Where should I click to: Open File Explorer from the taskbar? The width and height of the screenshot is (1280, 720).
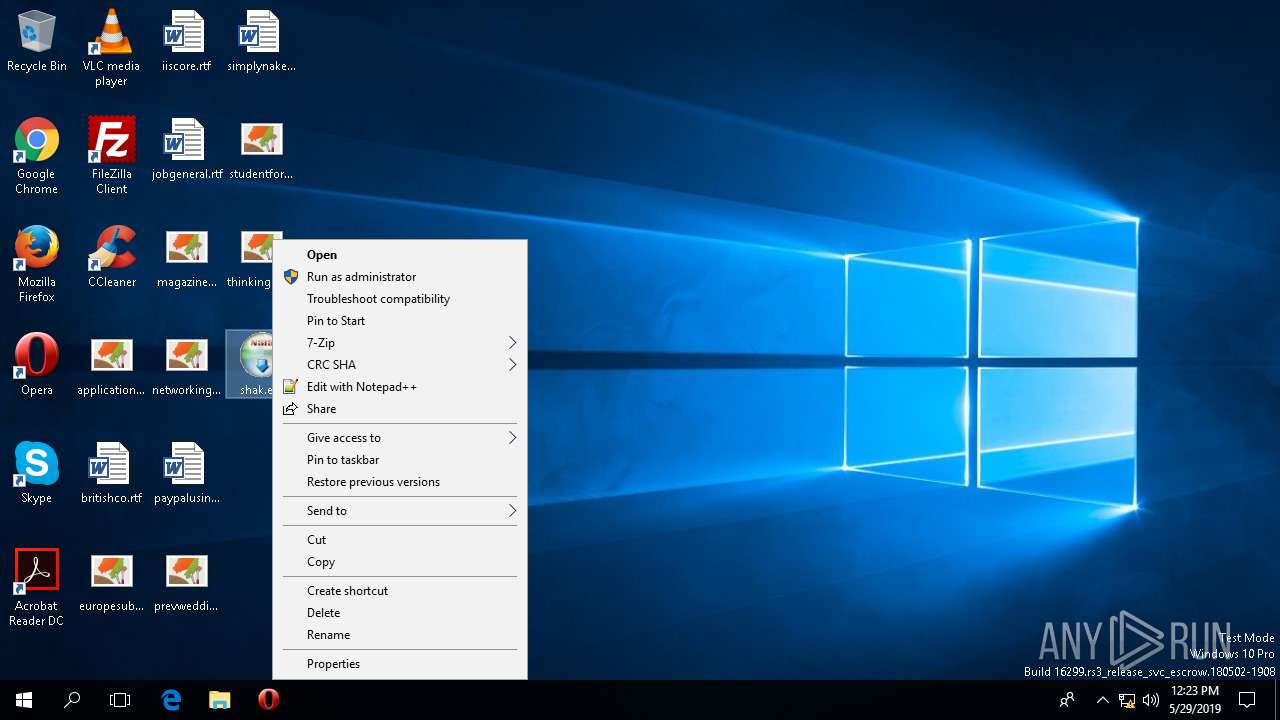click(220, 700)
